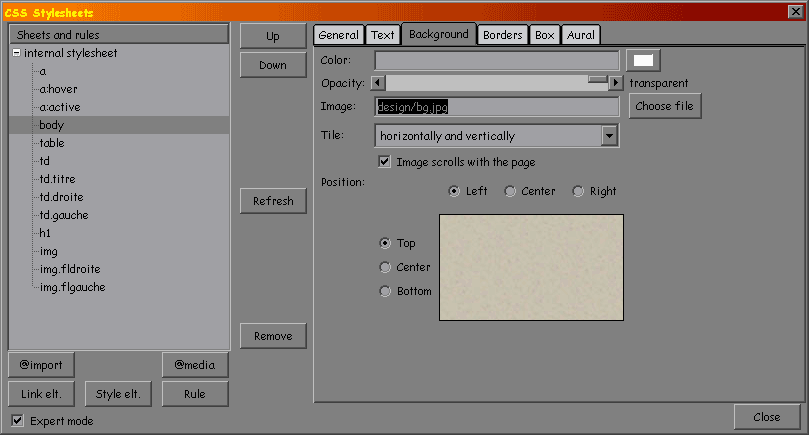This screenshot has width=809, height=435.
Task: Switch to the General tab
Action: point(338,35)
